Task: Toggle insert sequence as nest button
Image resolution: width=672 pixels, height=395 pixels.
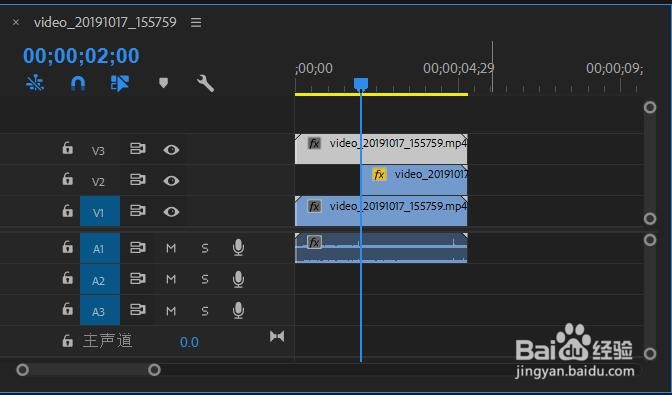Action: click(35, 83)
